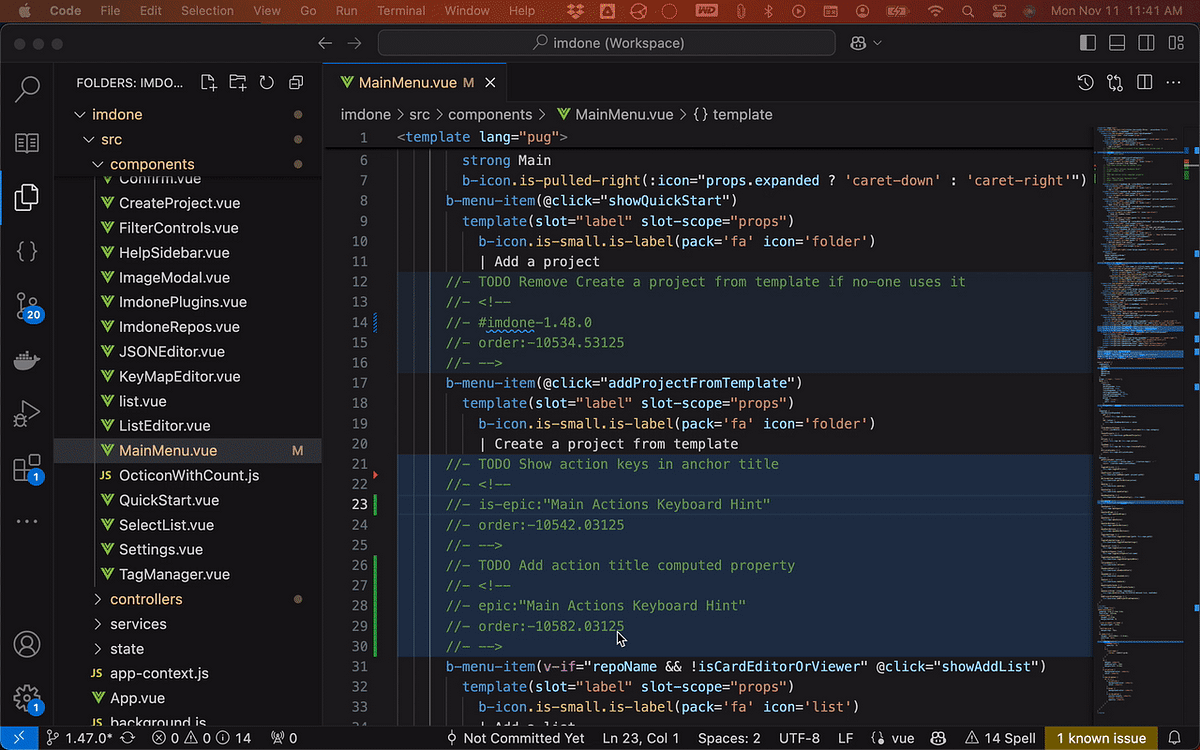Open the Manage gear settings icon
The height and width of the screenshot is (750, 1200).
click(x=27, y=698)
